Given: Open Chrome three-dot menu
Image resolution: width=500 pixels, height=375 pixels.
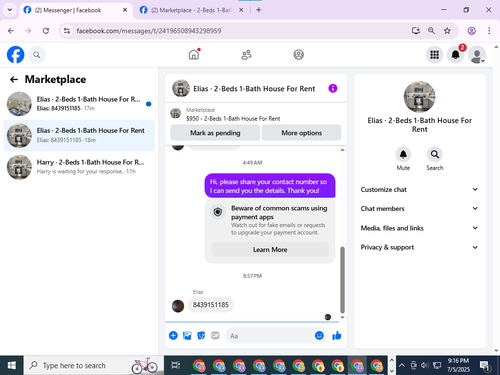Looking at the screenshot, I should point(489,31).
